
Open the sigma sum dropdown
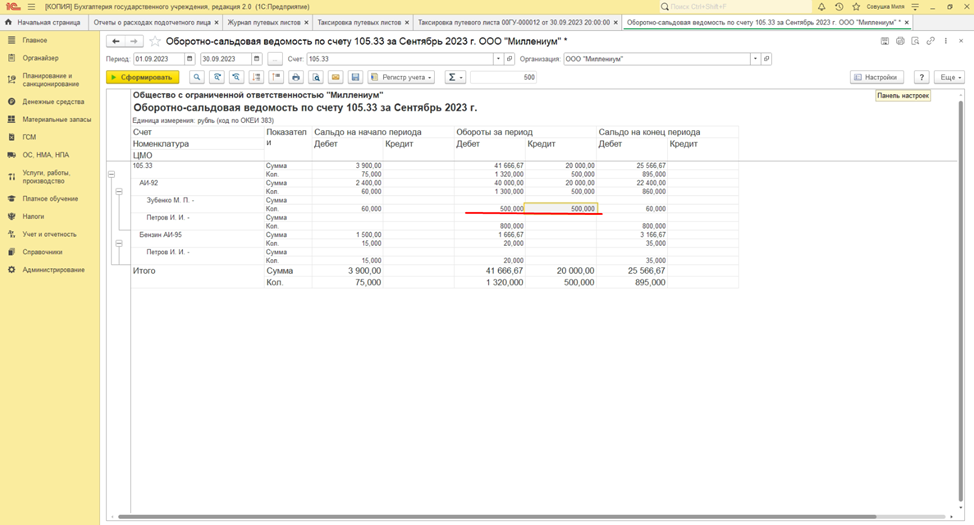click(x=455, y=77)
